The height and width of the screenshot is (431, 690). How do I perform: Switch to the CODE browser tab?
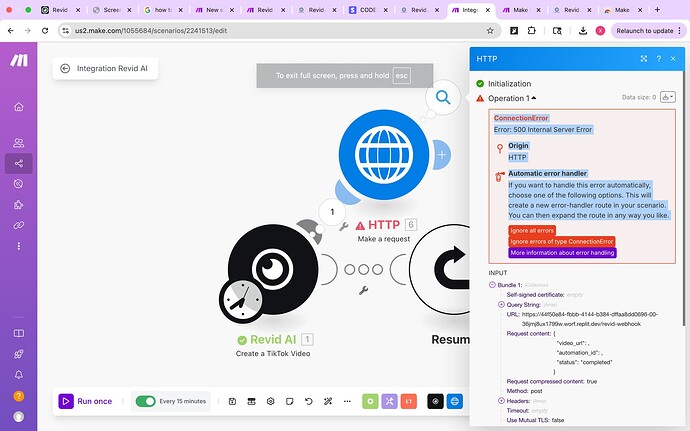pos(368,10)
